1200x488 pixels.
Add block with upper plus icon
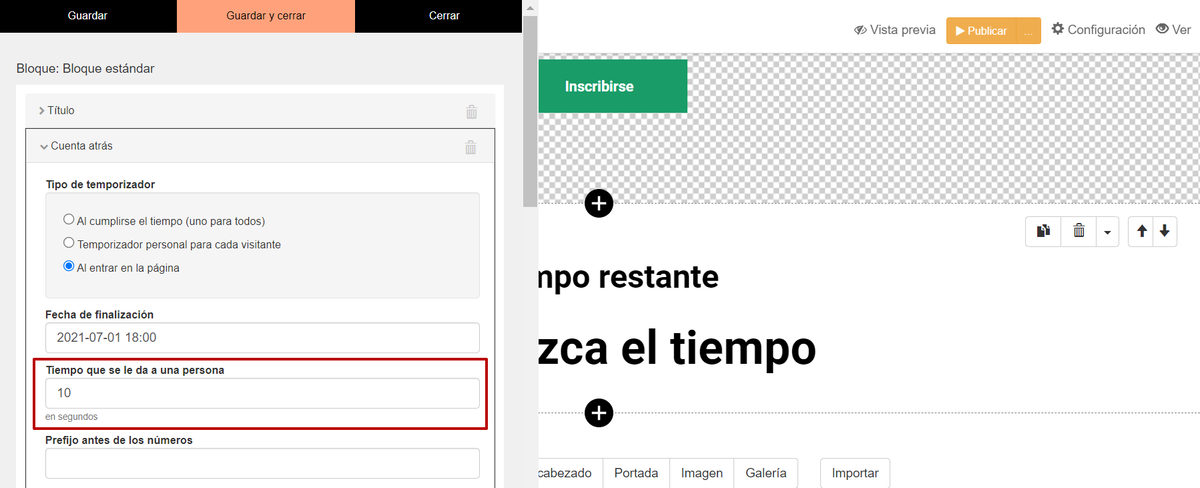point(598,203)
